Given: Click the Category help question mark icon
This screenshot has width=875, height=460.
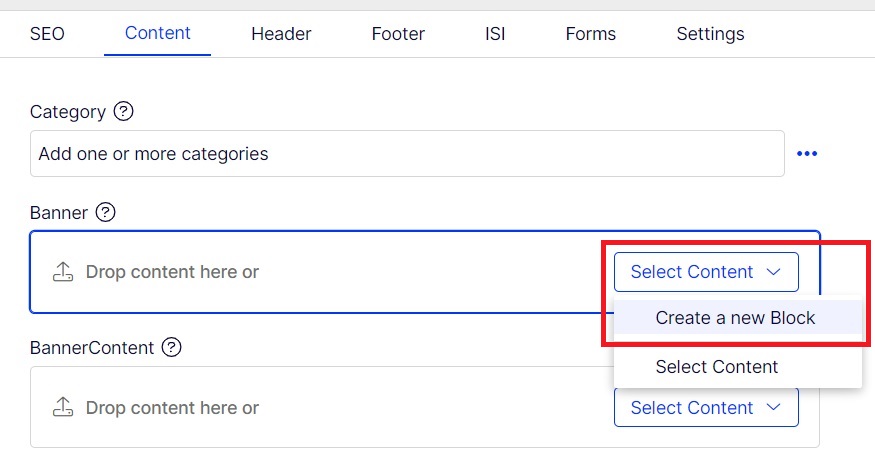Looking at the screenshot, I should 124,112.
